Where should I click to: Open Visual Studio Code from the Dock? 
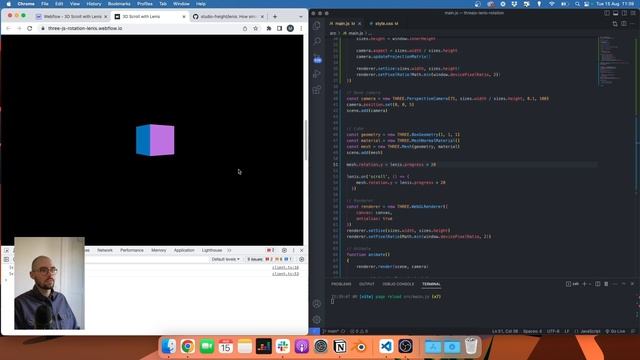(x=386, y=347)
